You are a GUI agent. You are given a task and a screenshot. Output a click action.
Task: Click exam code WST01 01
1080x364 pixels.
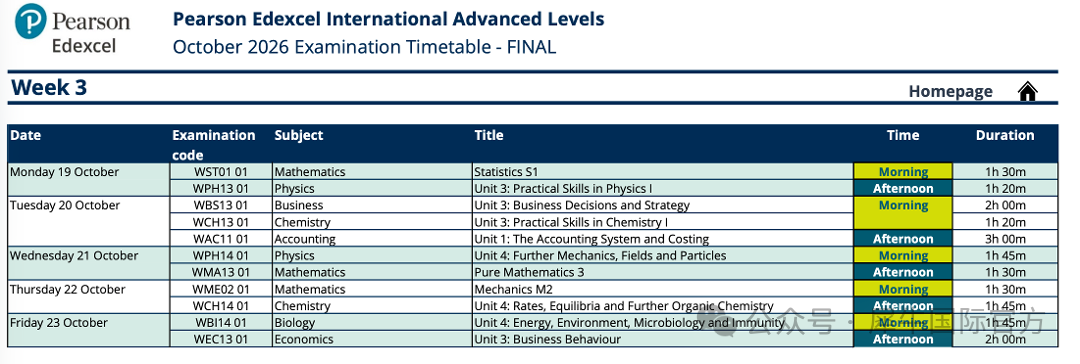(220, 172)
